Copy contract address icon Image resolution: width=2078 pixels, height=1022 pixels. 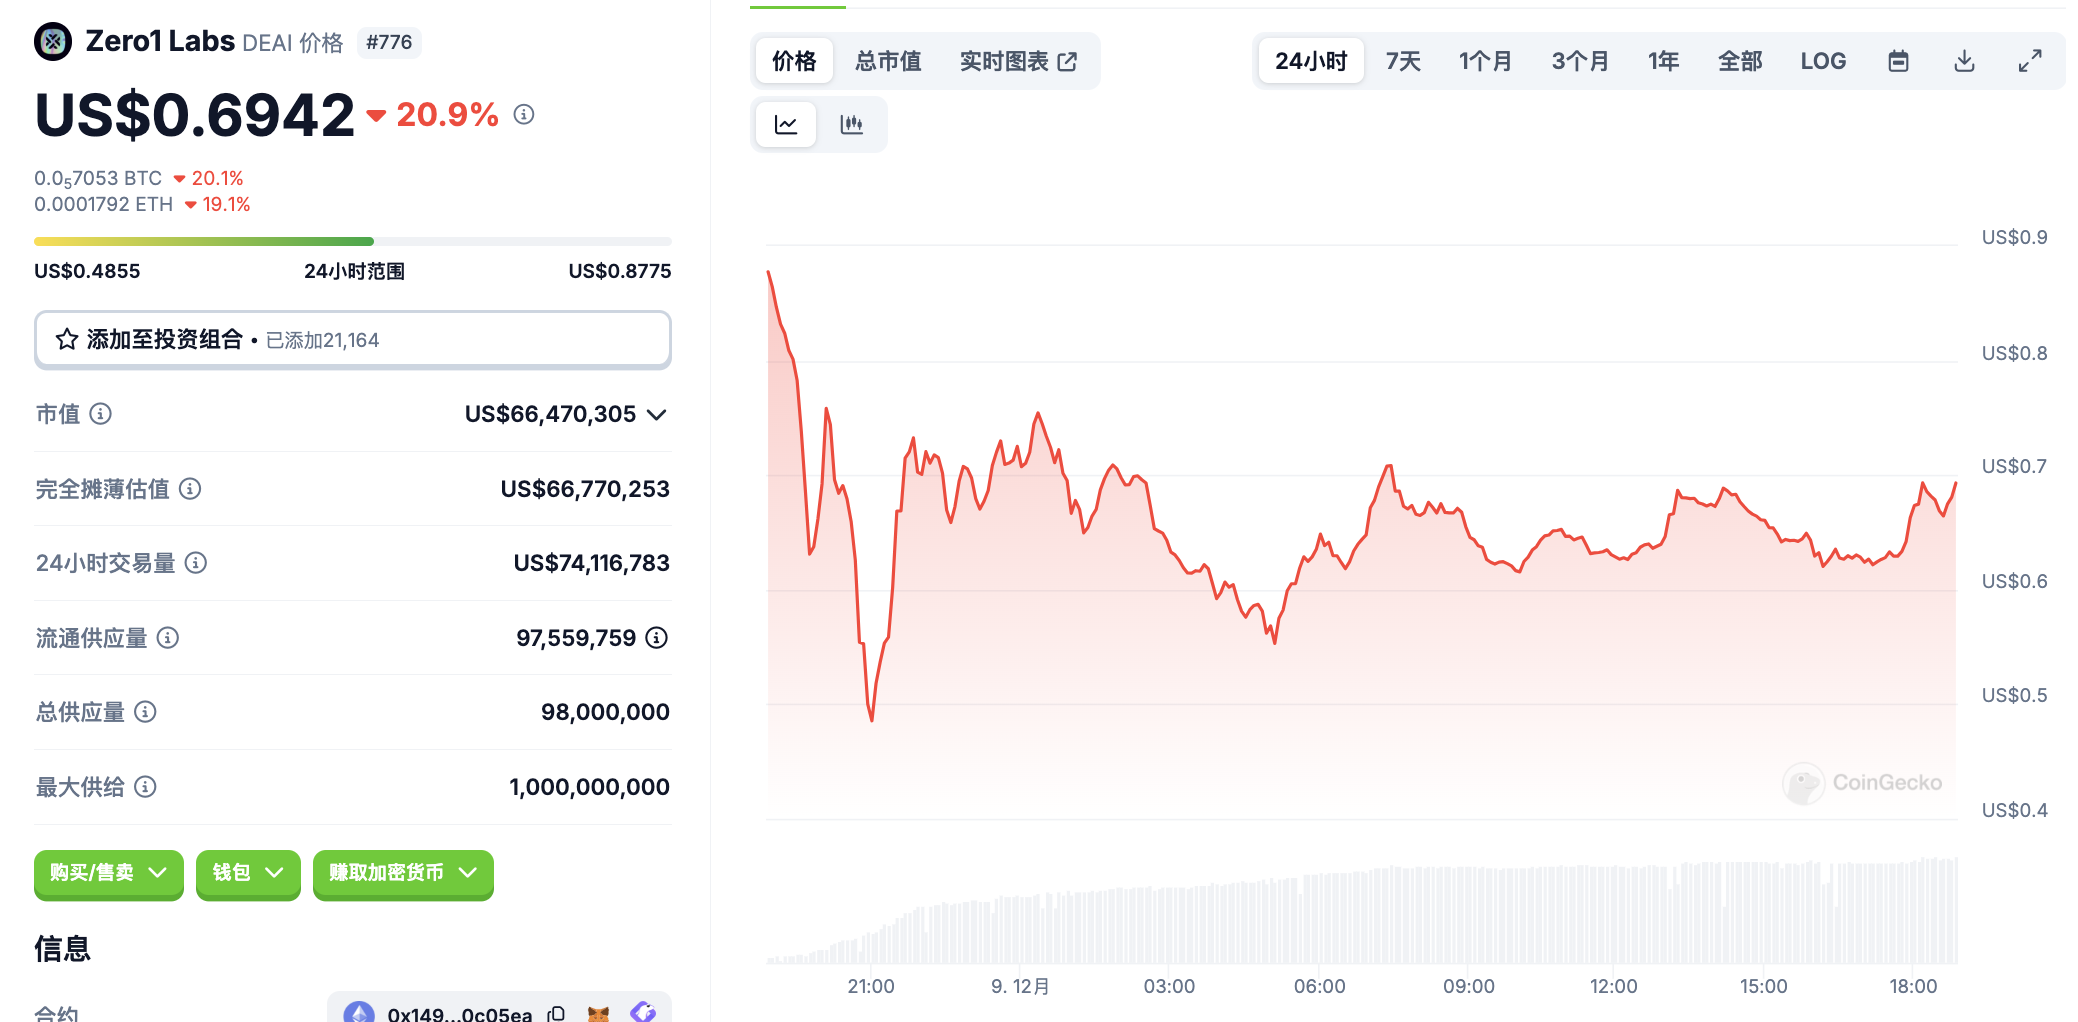pyautogui.click(x=556, y=1013)
